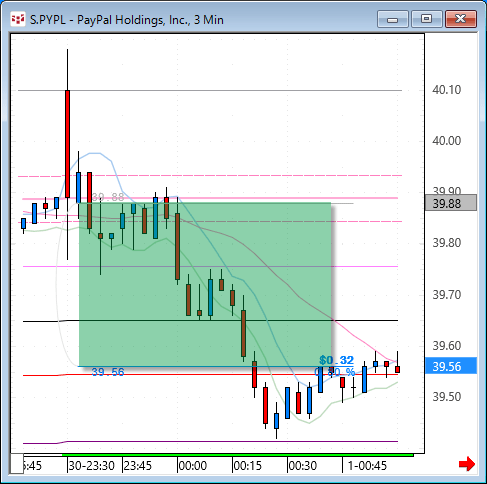Minimize the S.PYPL chart window
The height and width of the screenshot is (484, 487).
point(393,19)
